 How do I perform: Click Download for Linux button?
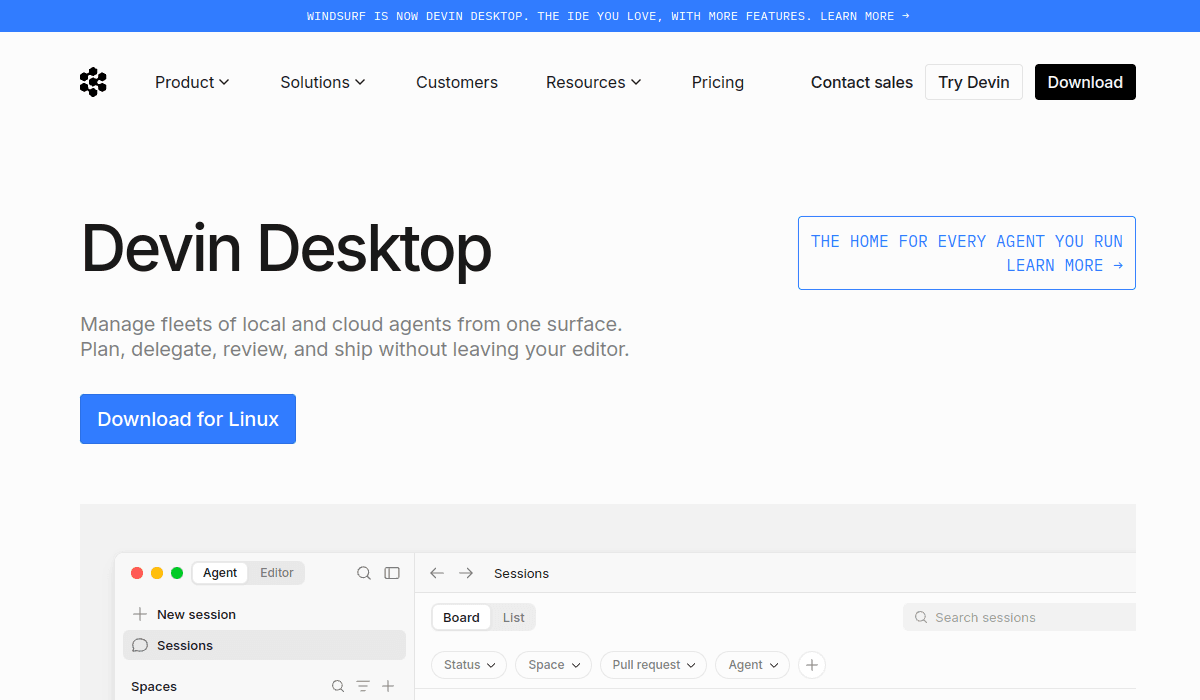click(x=188, y=419)
